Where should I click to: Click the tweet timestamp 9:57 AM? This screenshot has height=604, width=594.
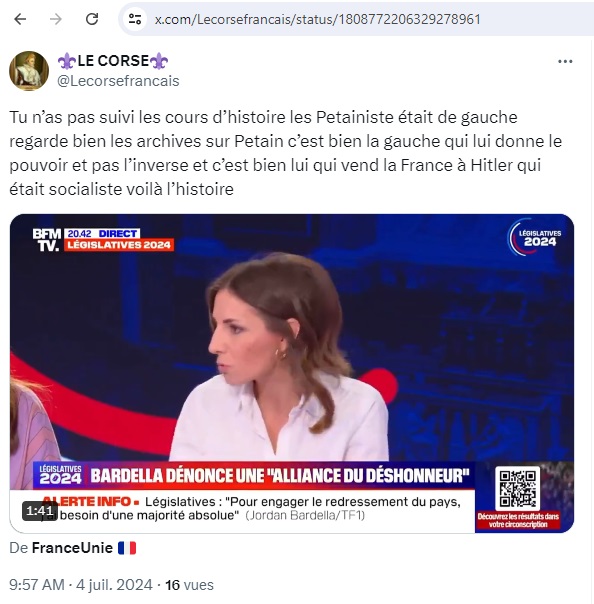click(37, 585)
